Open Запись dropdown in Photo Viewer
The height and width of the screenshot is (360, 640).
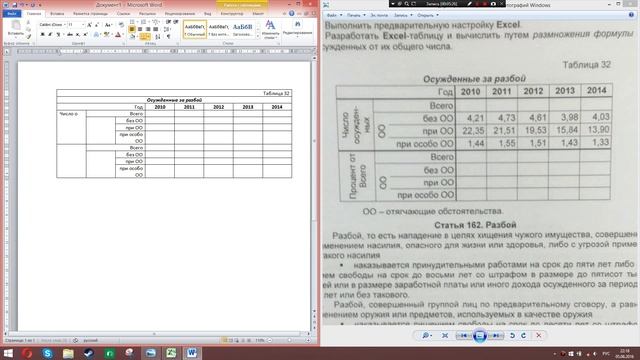pos(403,15)
